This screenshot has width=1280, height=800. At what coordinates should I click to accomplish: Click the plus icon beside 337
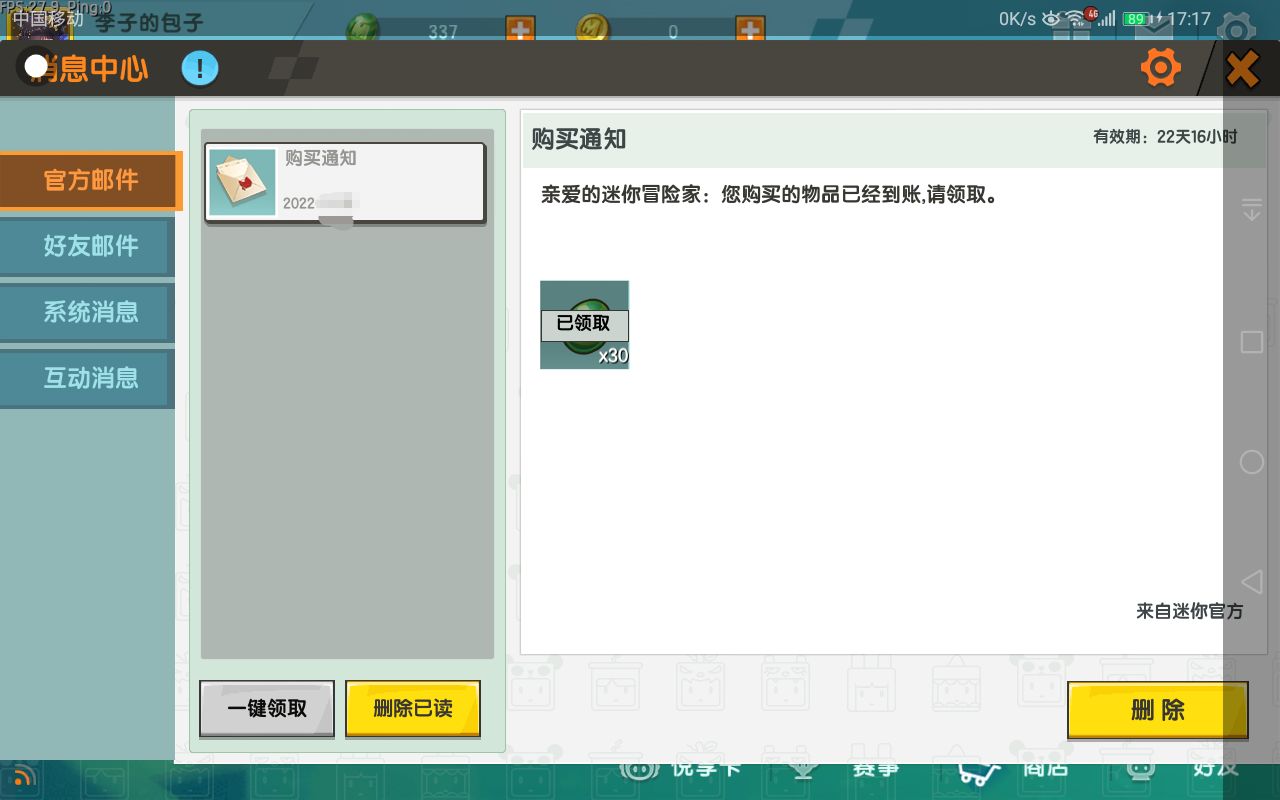coord(520,30)
